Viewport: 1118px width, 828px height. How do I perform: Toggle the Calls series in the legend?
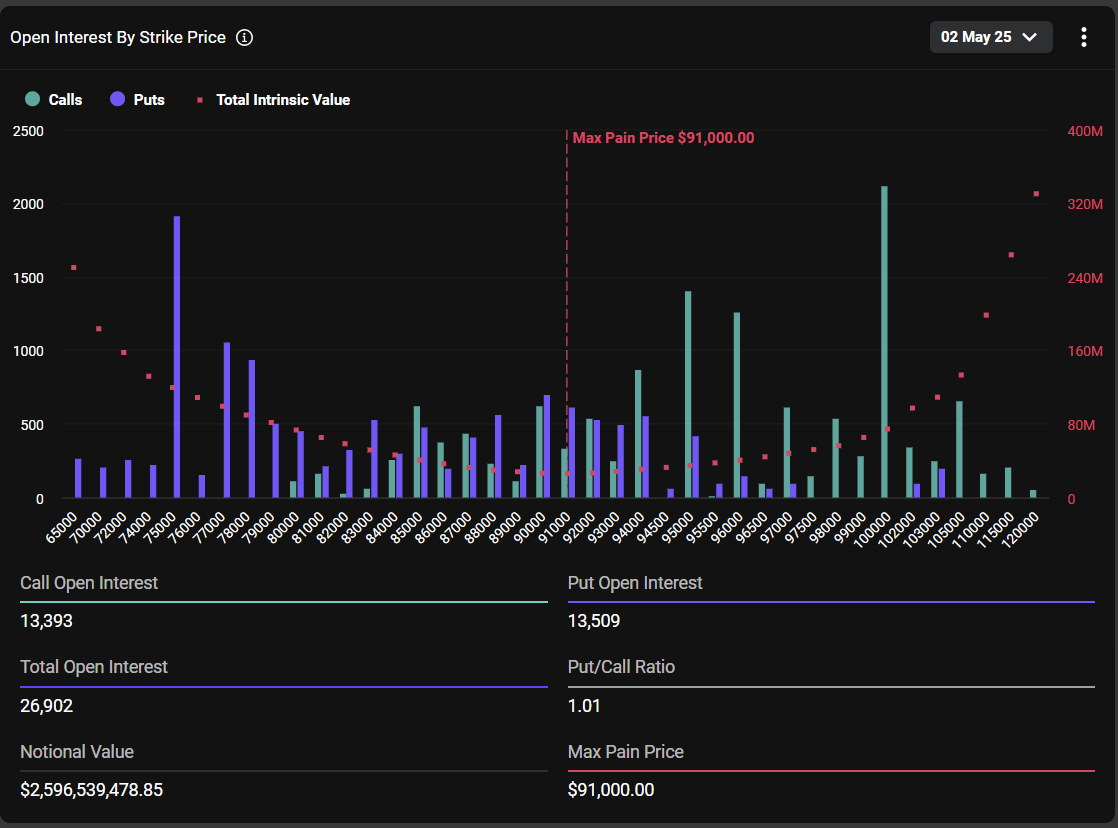tap(55, 100)
